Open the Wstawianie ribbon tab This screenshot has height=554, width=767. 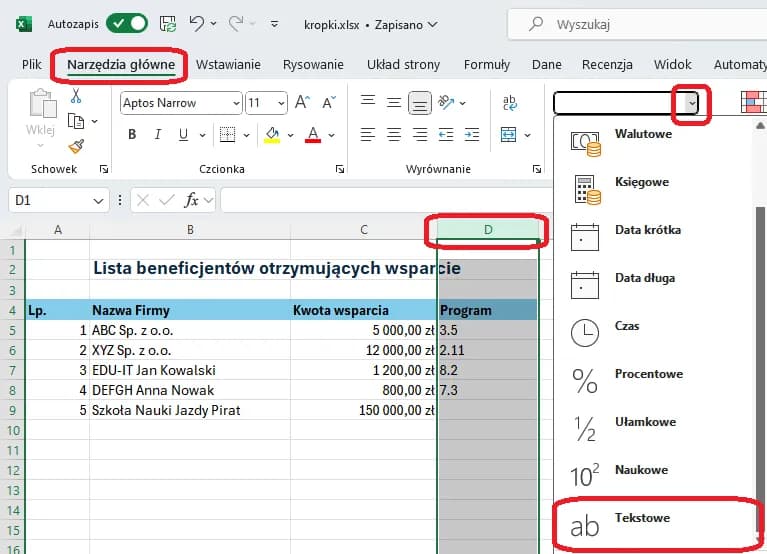pos(228,65)
